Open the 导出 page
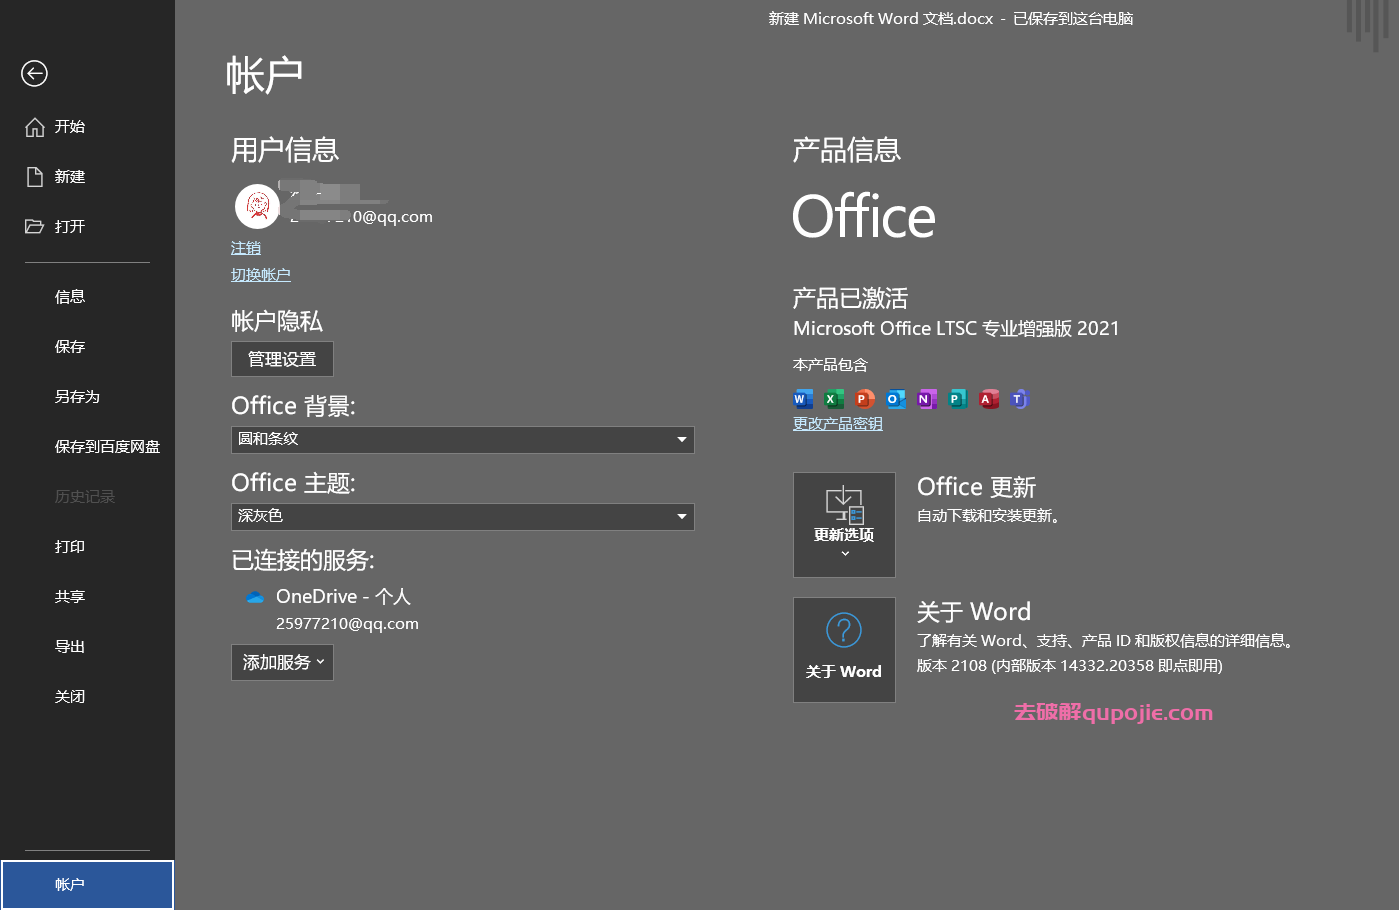Screen dimensions: 1399x910 pos(70,647)
